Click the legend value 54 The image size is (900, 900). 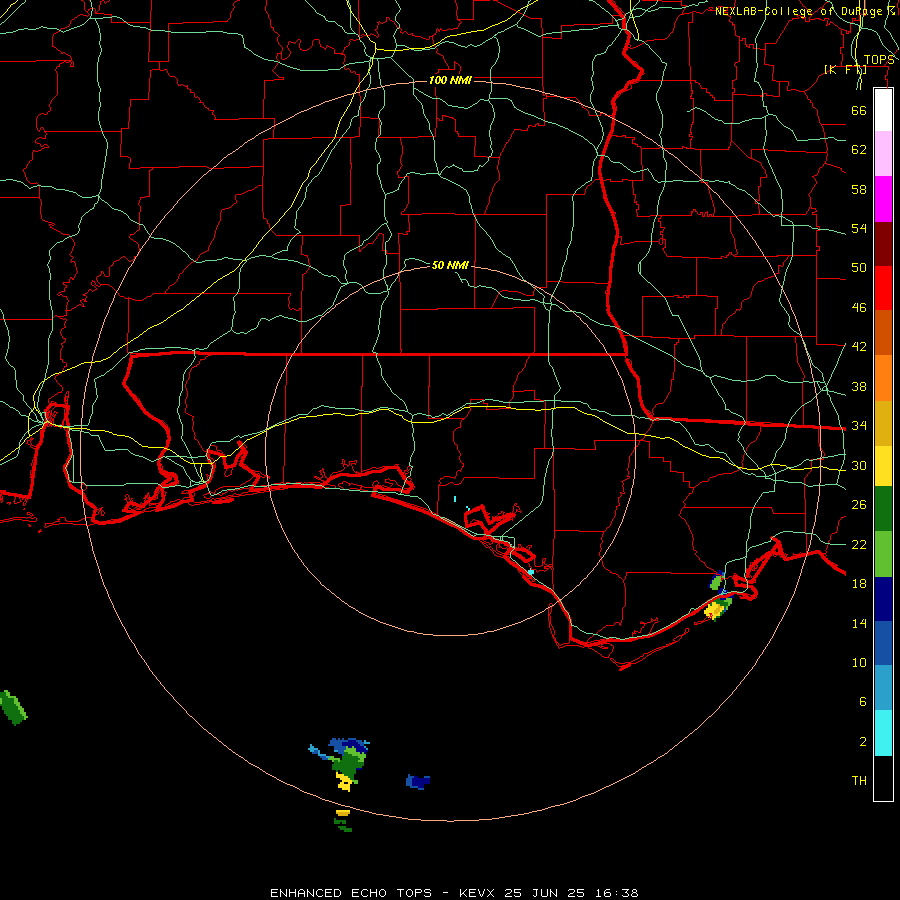(x=859, y=228)
